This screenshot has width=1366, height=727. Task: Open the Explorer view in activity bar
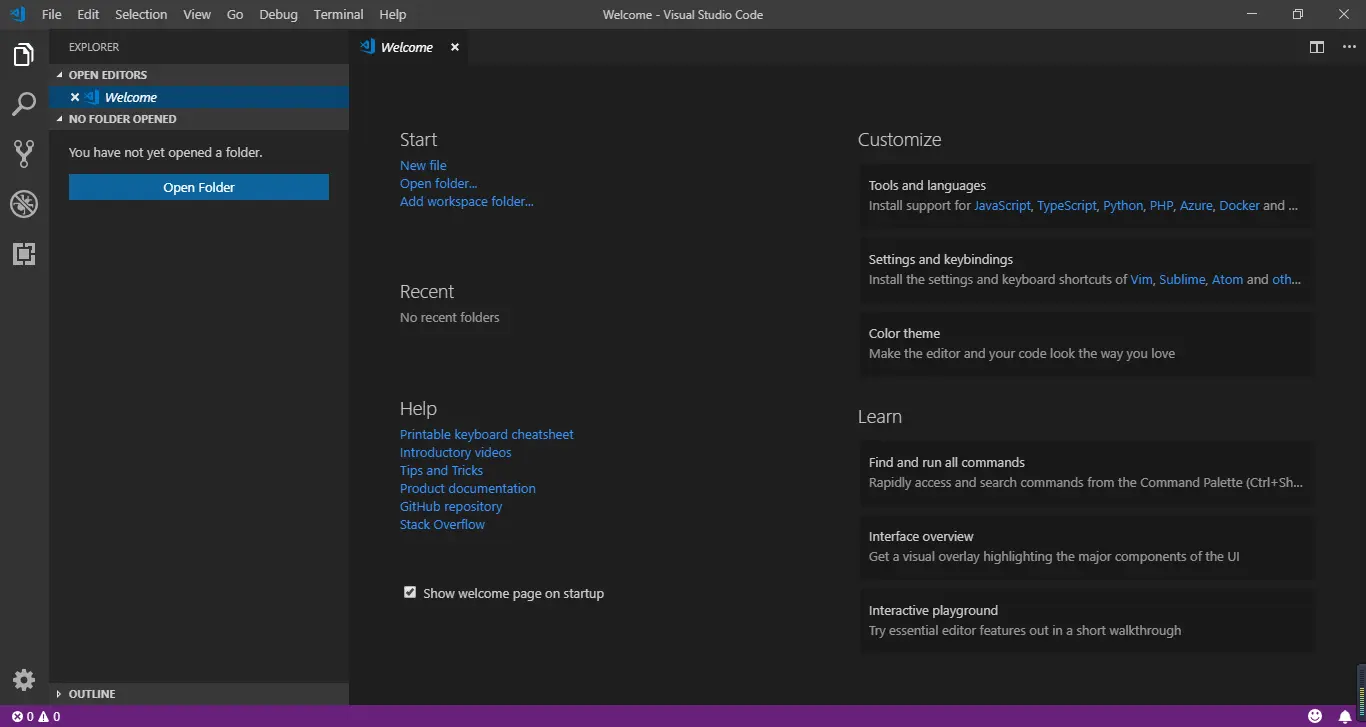pos(24,55)
